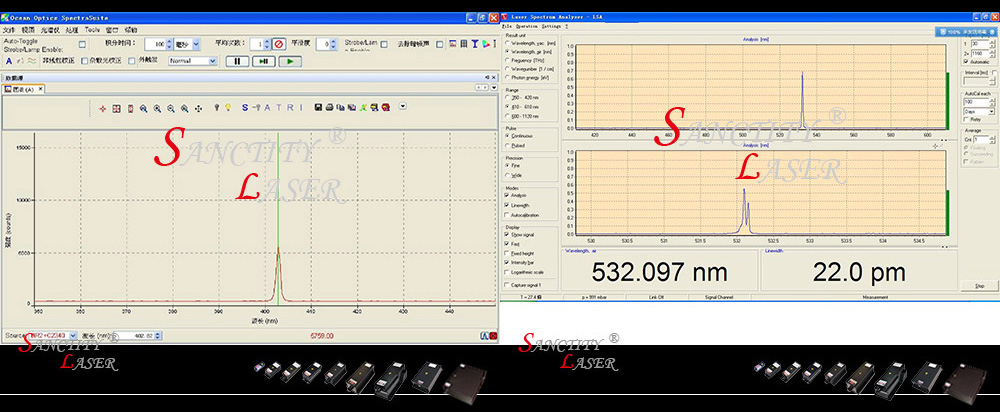This screenshot has height=412, width=1000.
Task: Select the 600 - 1120 nm range
Action: [x=521, y=116]
